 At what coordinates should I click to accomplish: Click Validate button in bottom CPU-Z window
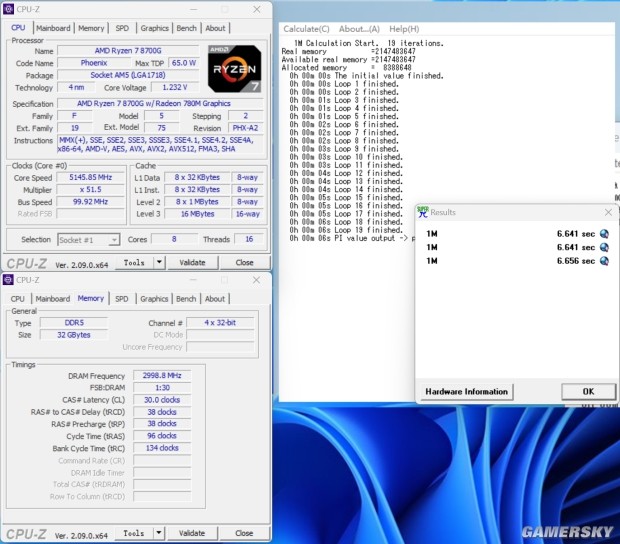[192, 533]
